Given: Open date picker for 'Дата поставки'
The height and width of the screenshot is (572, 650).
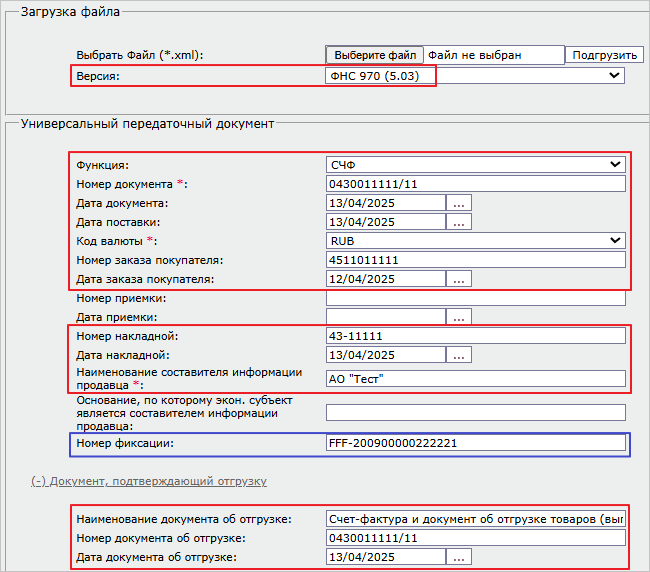Looking at the screenshot, I should (x=459, y=222).
